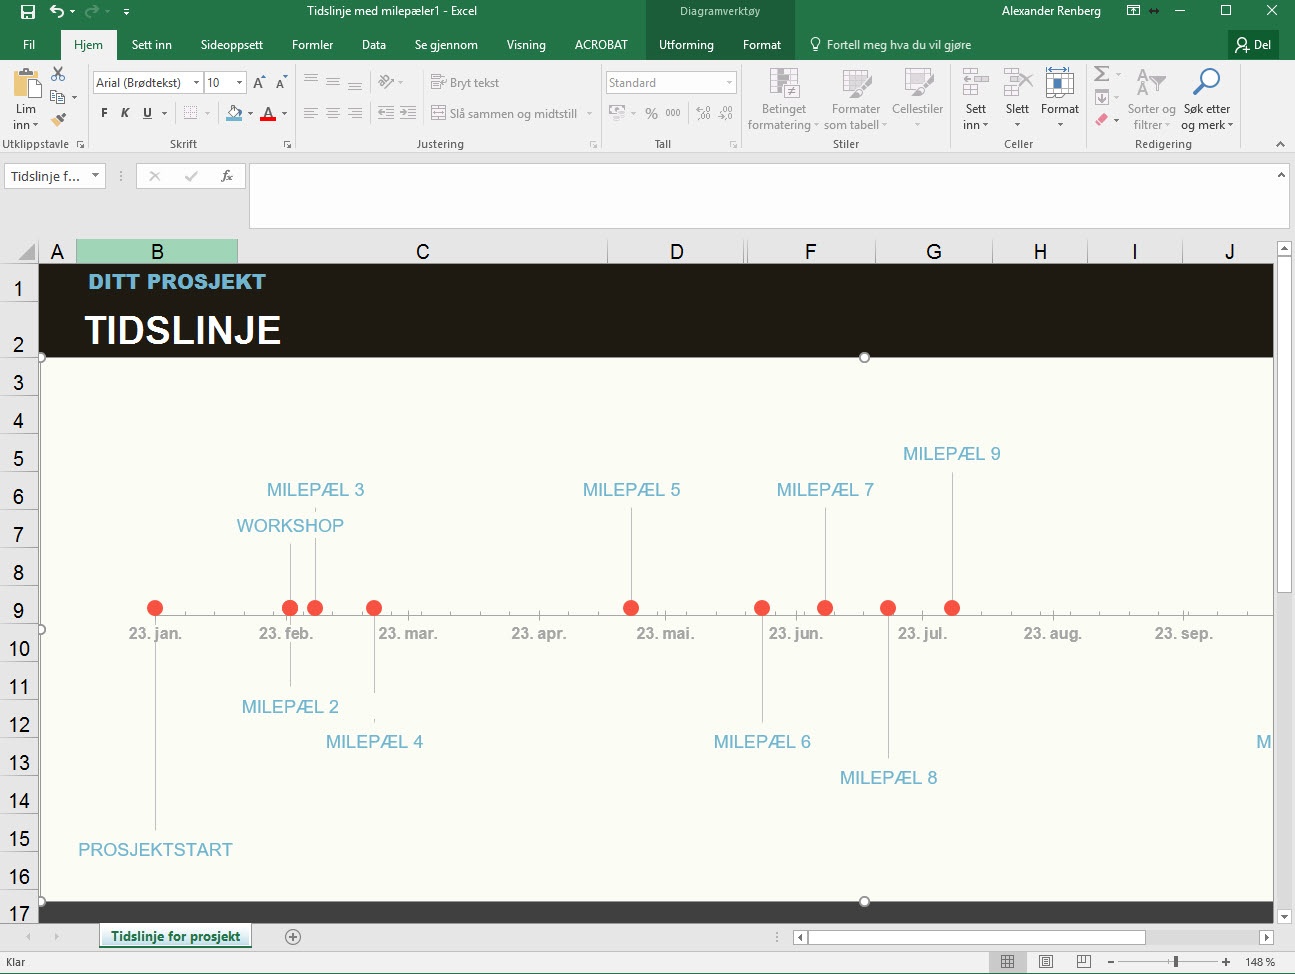
Task: Switch to Formler tab
Action: (x=312, y=45)
